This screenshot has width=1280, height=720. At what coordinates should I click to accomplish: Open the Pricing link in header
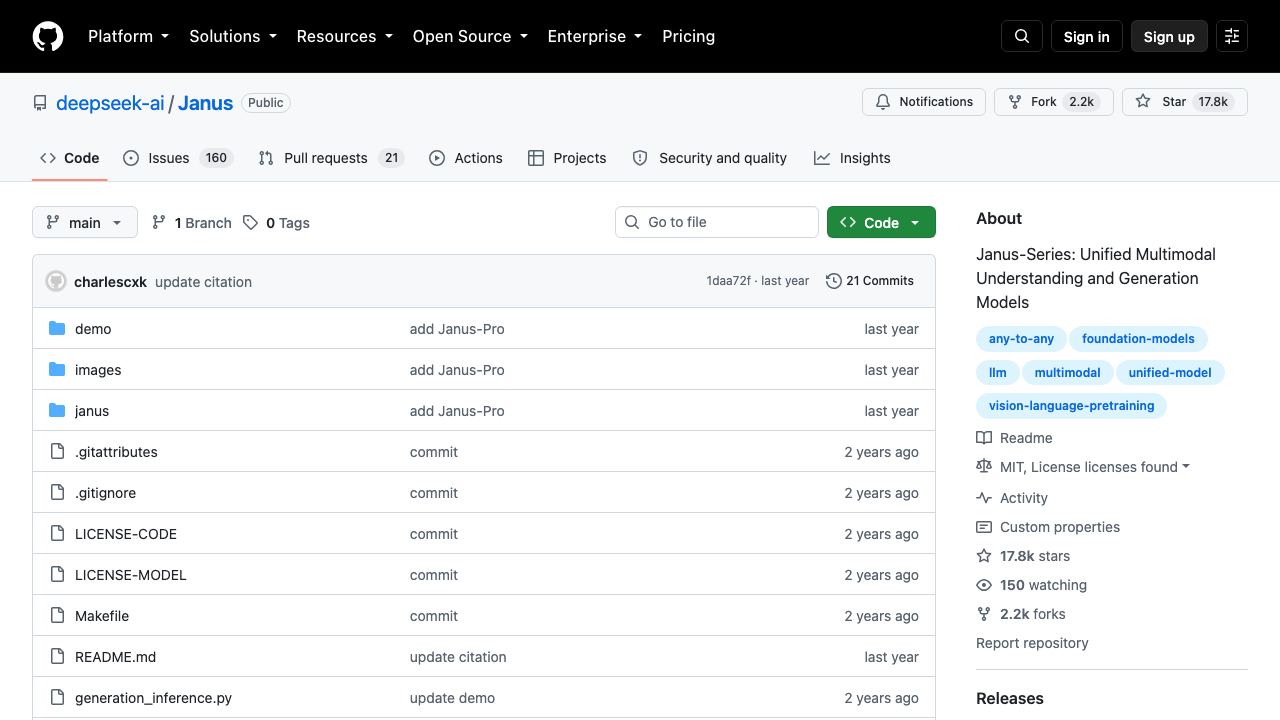click(688, 36)
